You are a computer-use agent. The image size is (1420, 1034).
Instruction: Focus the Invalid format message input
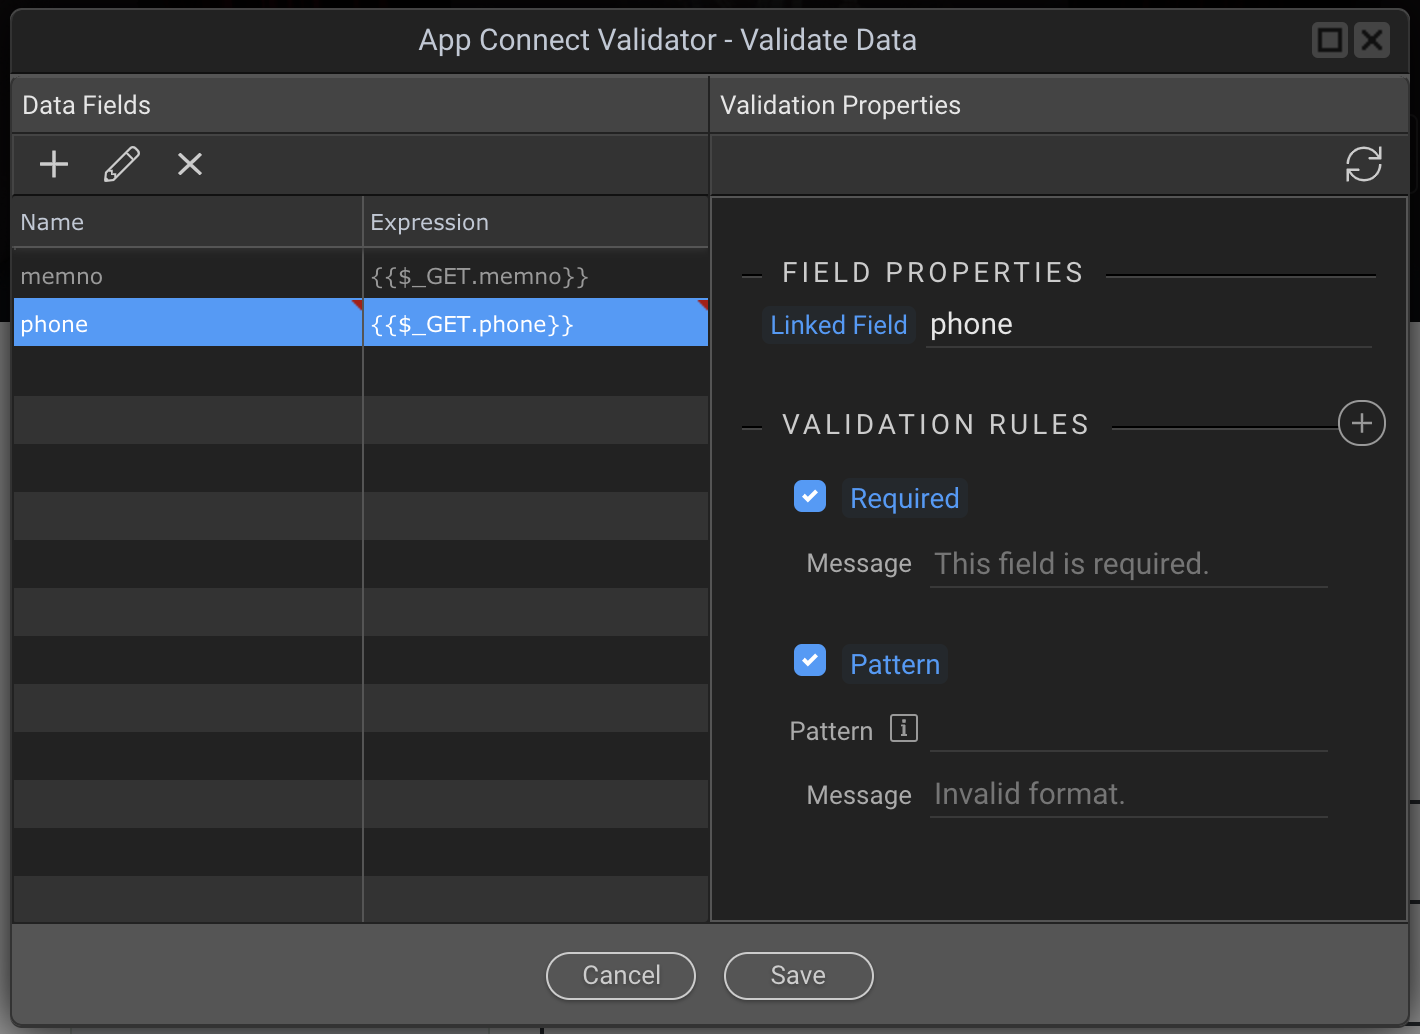click(1128, 795)
